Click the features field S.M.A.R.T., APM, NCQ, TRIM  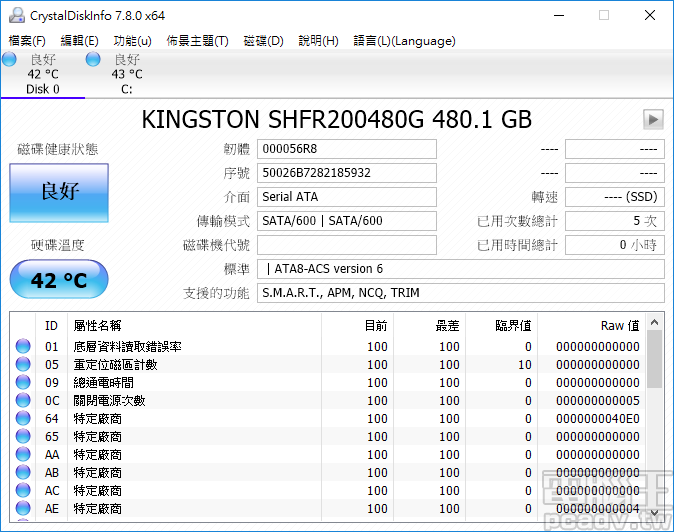click(x=461, y=293)
